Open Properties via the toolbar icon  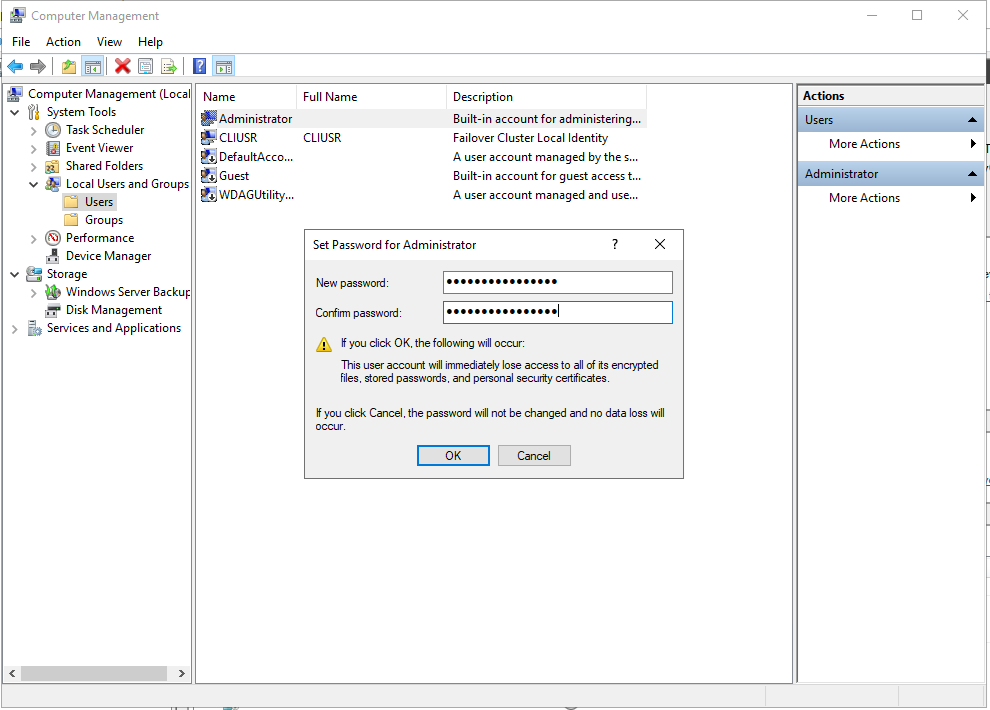click(x=146, y=66)
